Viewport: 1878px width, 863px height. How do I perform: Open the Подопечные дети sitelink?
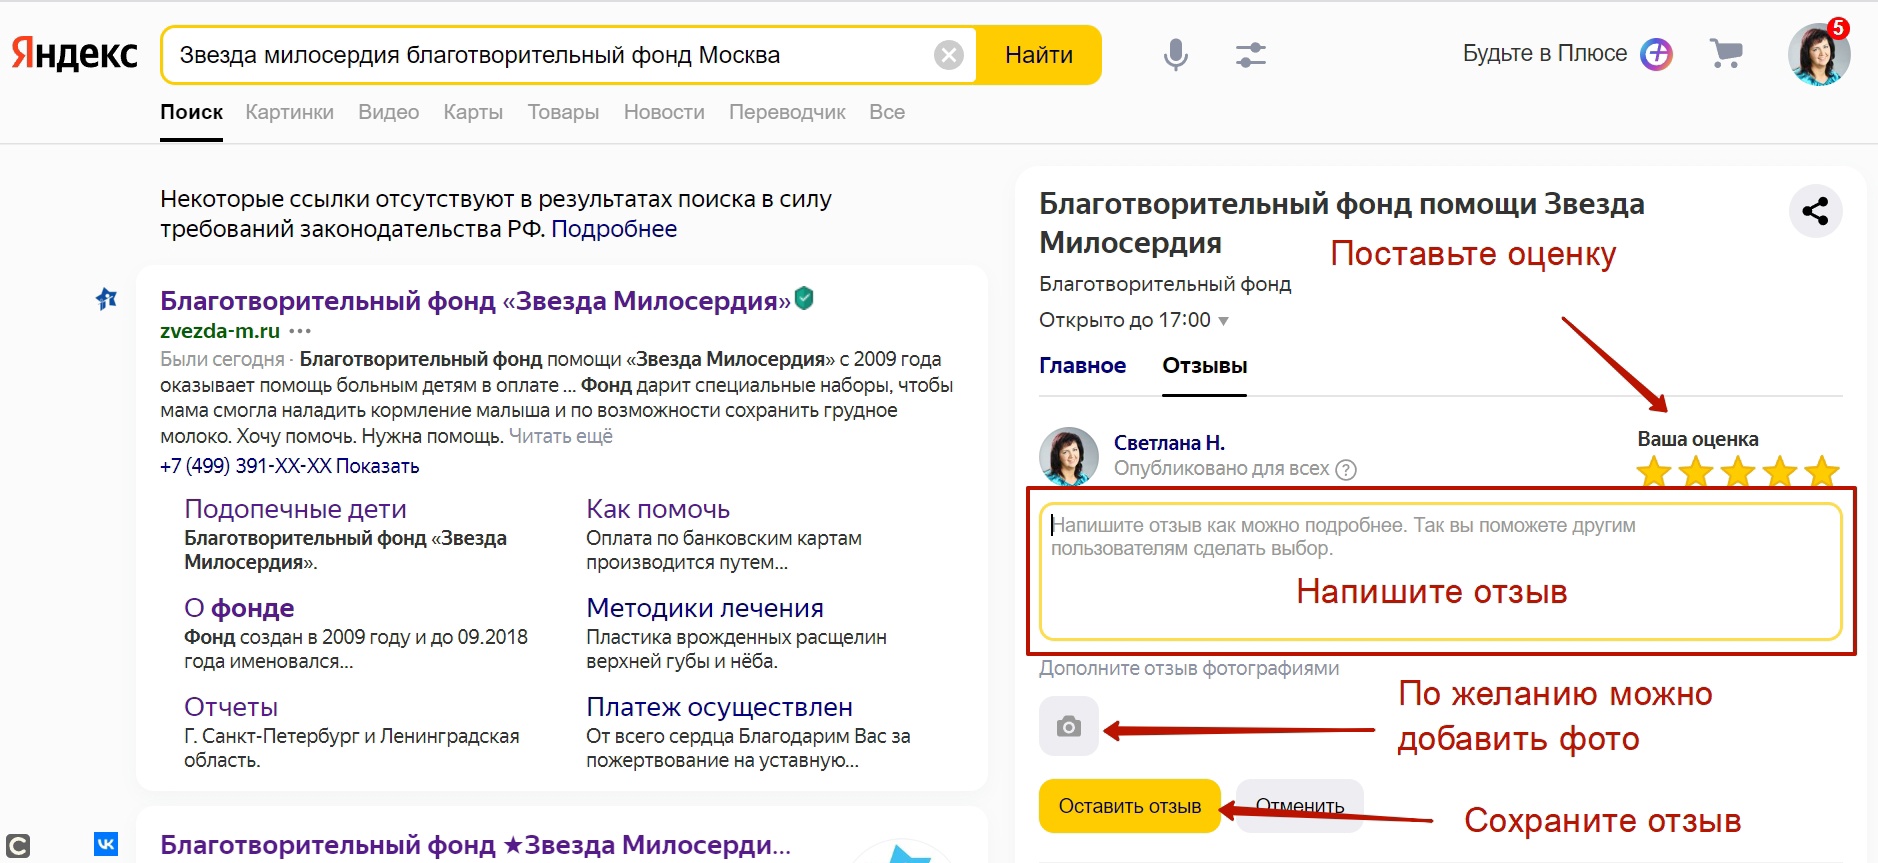click(295, 509)
